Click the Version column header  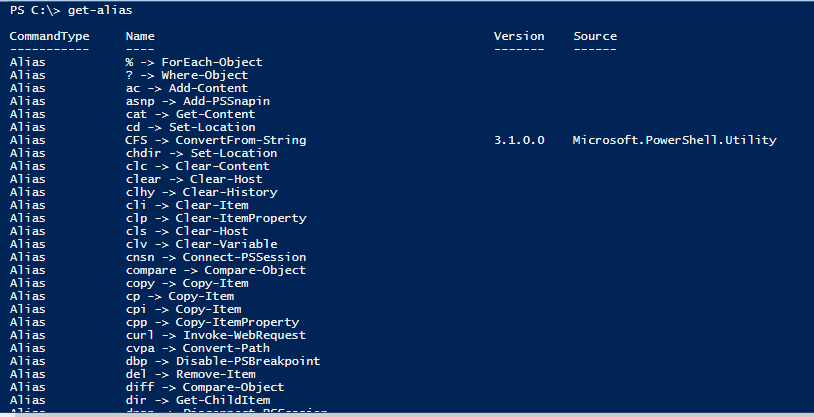coord(519,36)
